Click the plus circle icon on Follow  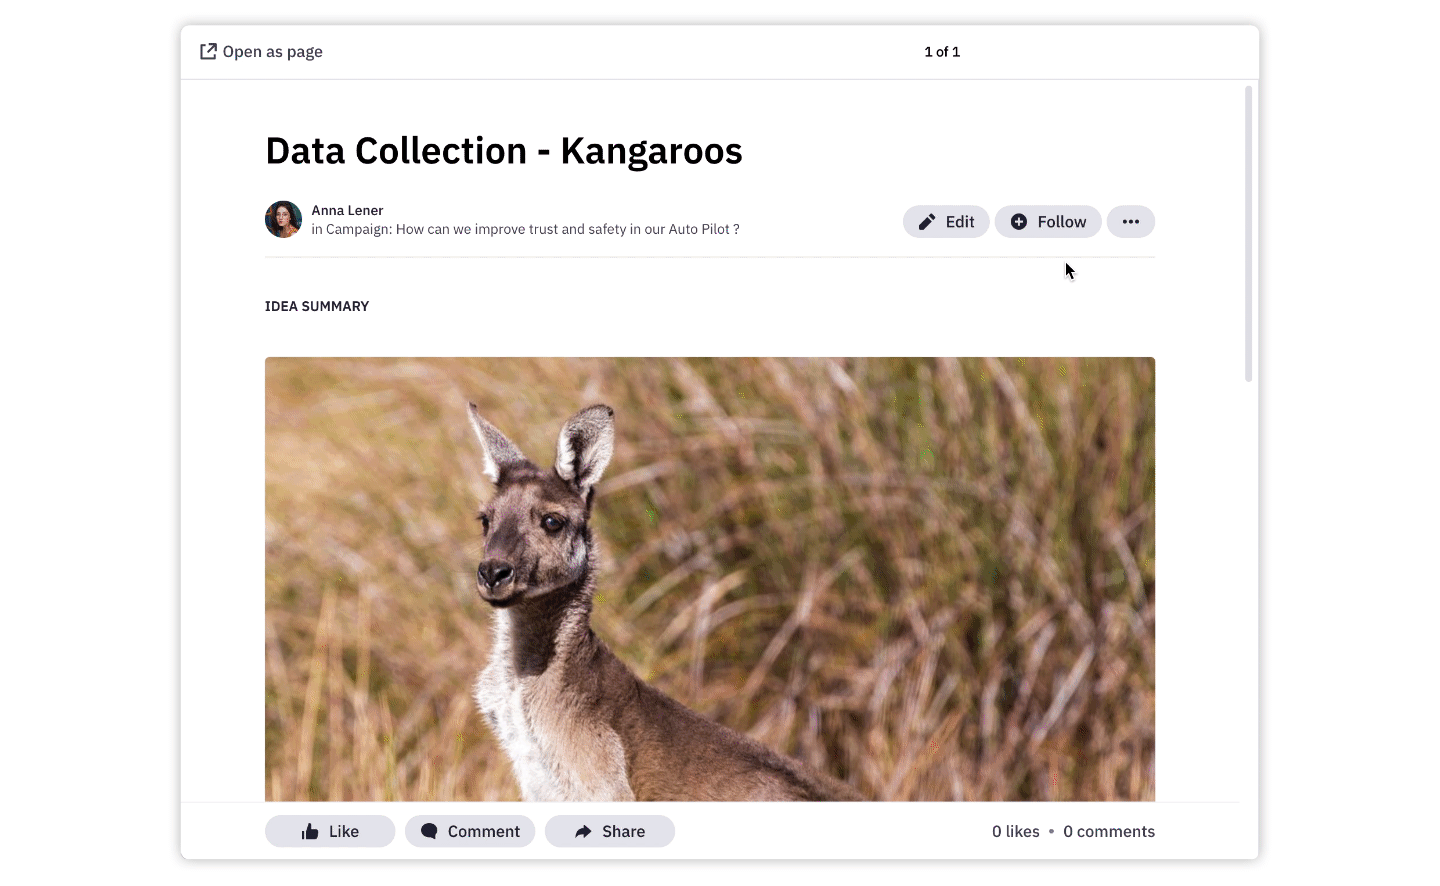[x=1018, y=222]
